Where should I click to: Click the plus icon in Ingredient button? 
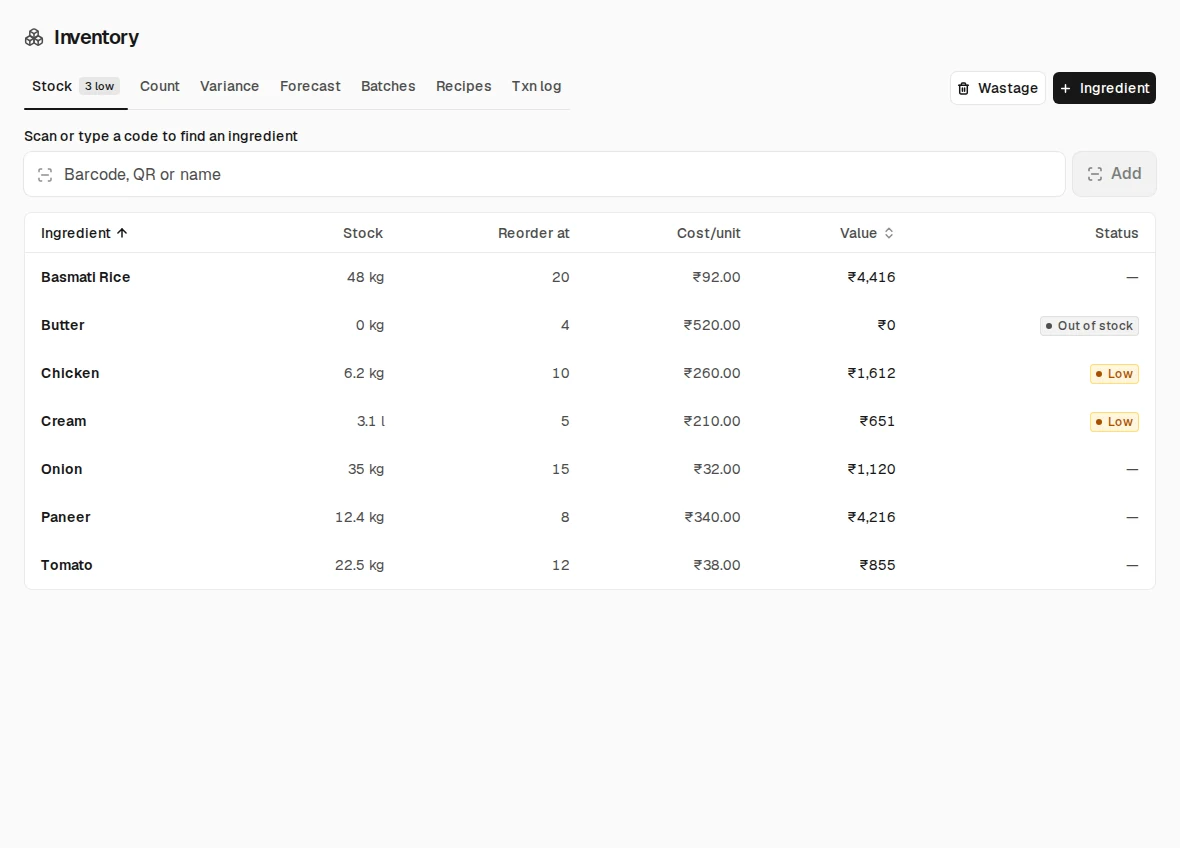[1065, 89]
